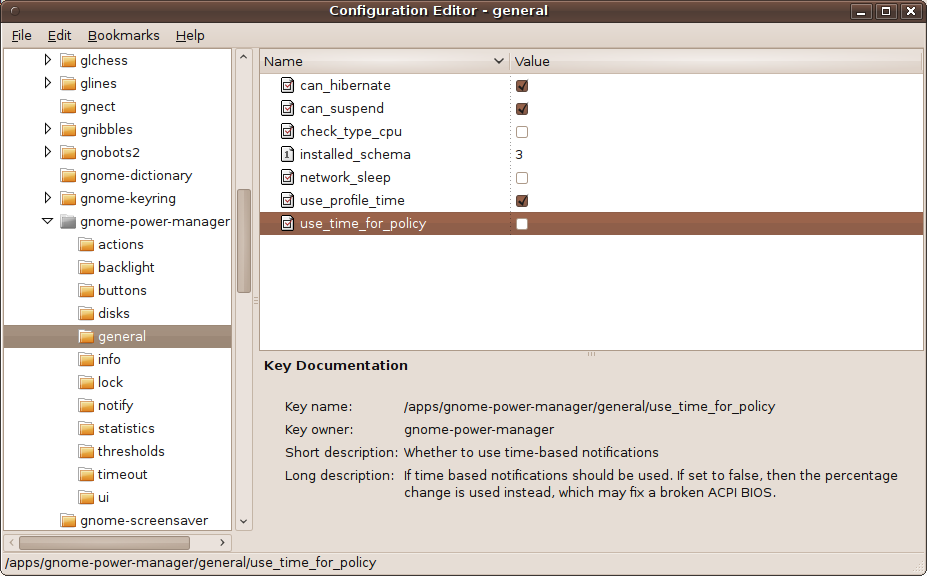Click the glchess folder icon
This screenshot has height=576, width=927.
69,60
